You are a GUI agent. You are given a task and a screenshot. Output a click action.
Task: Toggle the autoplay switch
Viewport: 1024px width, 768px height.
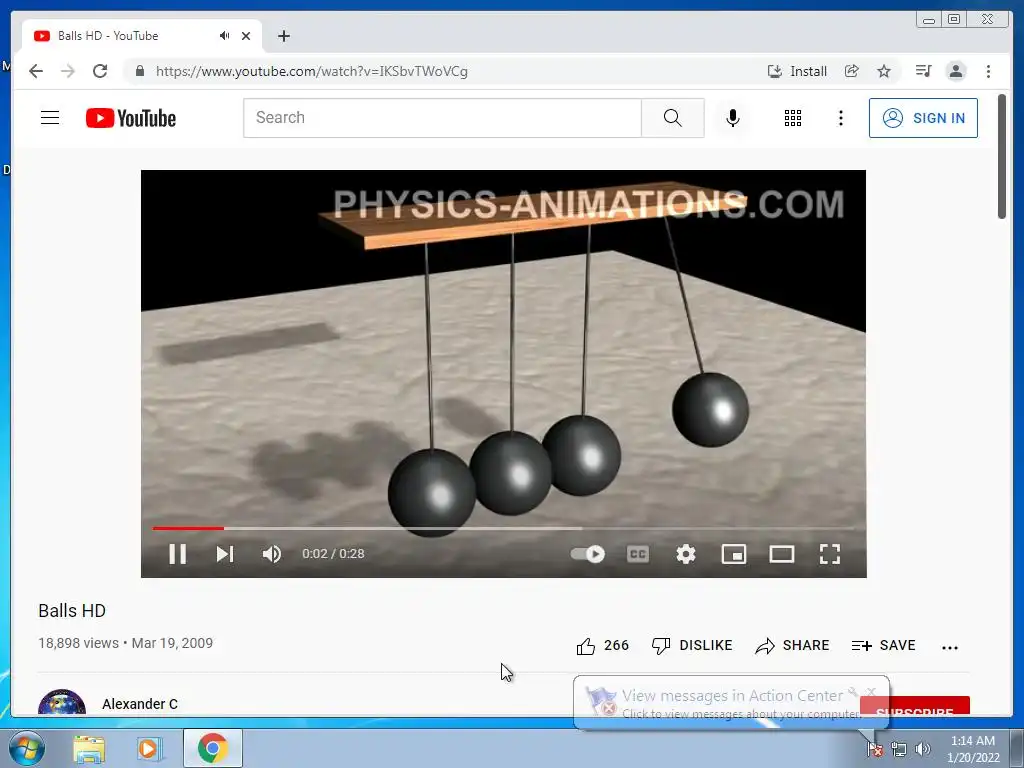(x=587, y=554)
